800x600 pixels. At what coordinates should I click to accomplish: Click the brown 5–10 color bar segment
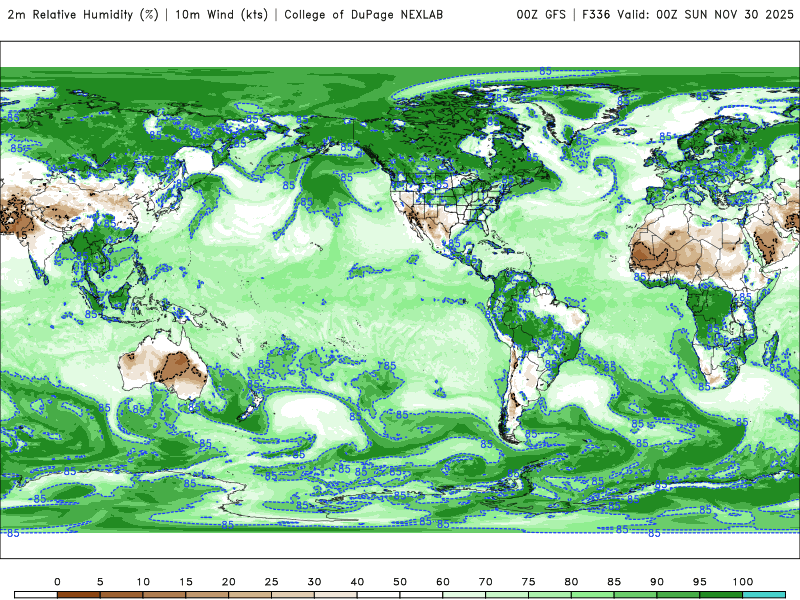click(x=121, y=595)
